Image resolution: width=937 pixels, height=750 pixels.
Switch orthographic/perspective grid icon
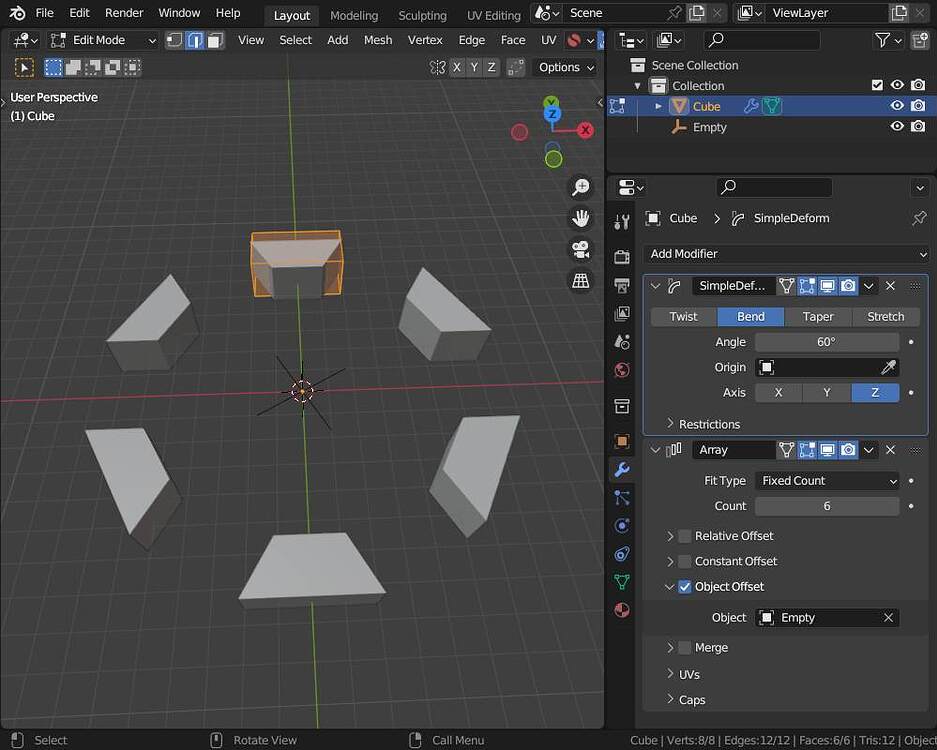click(580, 280)
